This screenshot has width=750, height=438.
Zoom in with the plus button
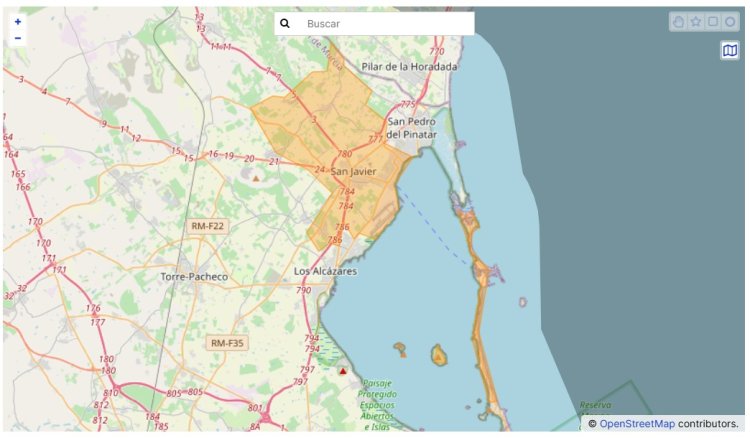[18, 21]
